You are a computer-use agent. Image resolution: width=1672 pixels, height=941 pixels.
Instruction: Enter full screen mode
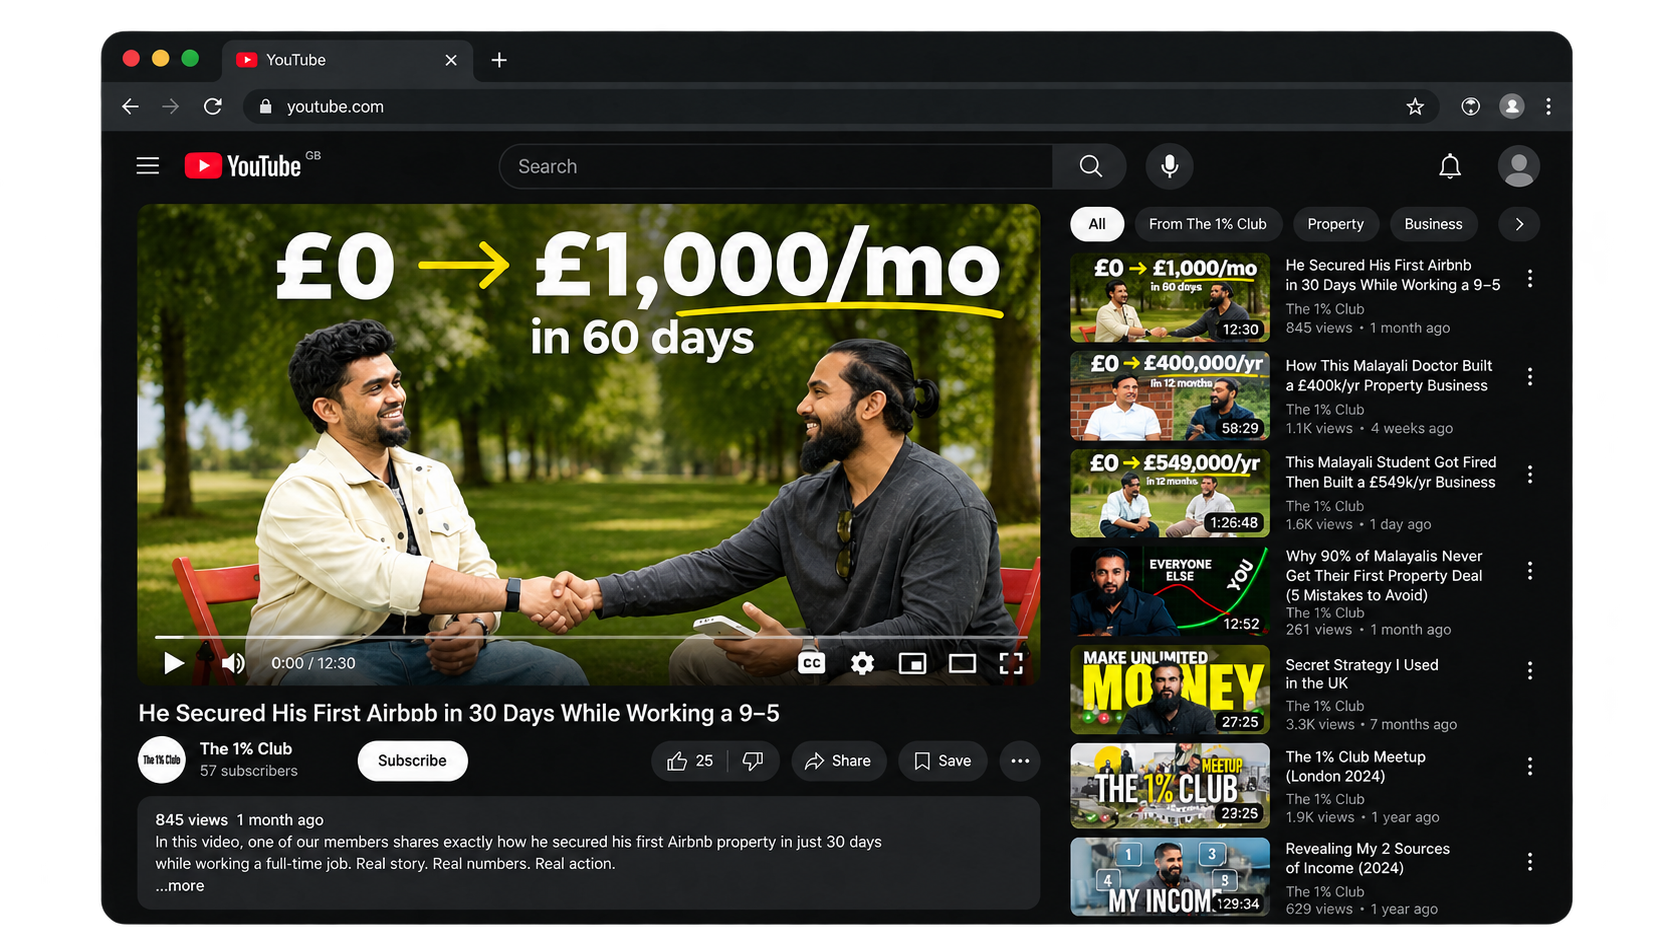(1011, 663)
